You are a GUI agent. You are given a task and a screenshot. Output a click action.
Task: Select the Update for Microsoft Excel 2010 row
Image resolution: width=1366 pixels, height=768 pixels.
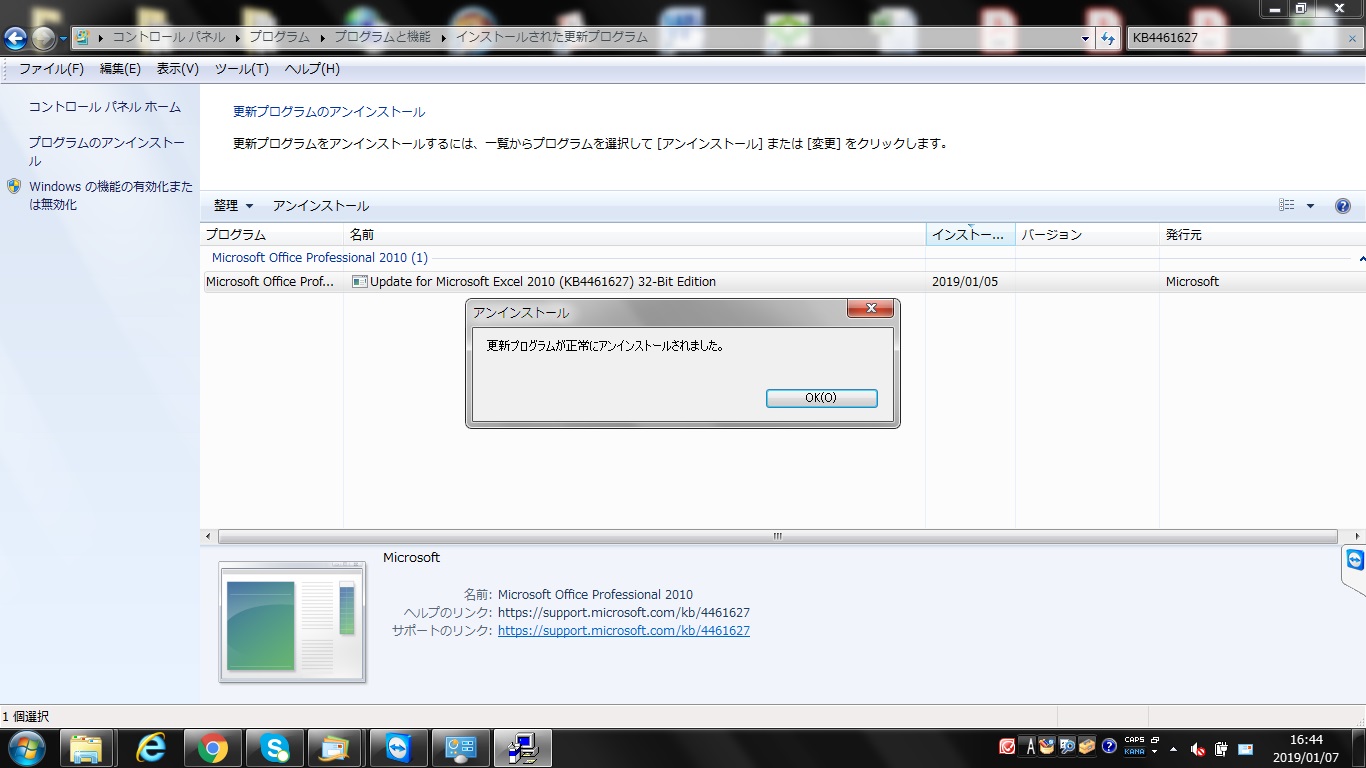[x=783, y=282]
